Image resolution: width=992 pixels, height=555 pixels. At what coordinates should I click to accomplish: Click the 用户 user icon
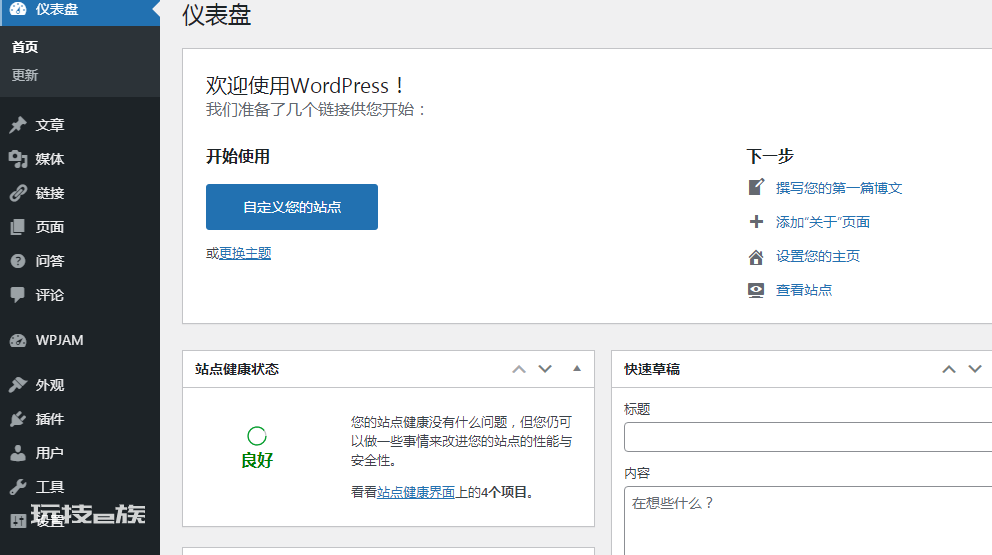point(18,453)
